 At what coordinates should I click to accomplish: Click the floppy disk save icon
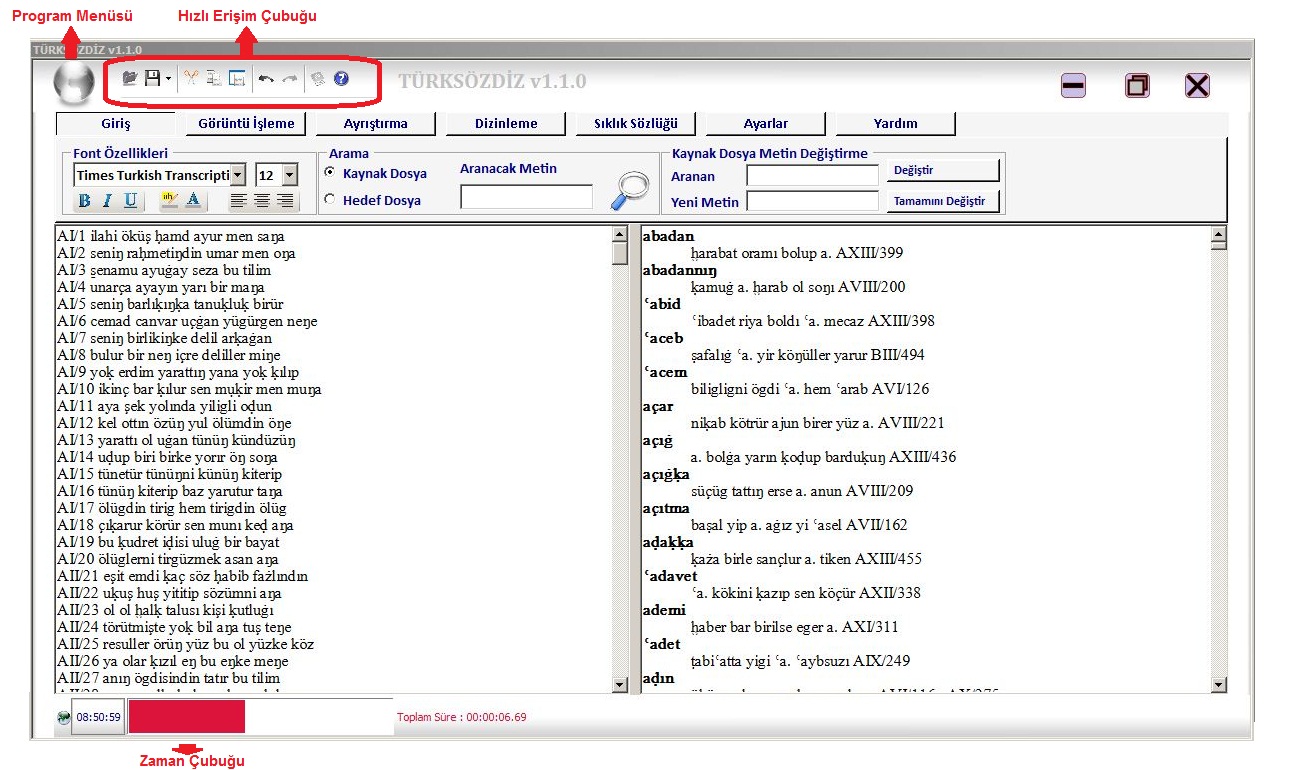pos(152,78)
